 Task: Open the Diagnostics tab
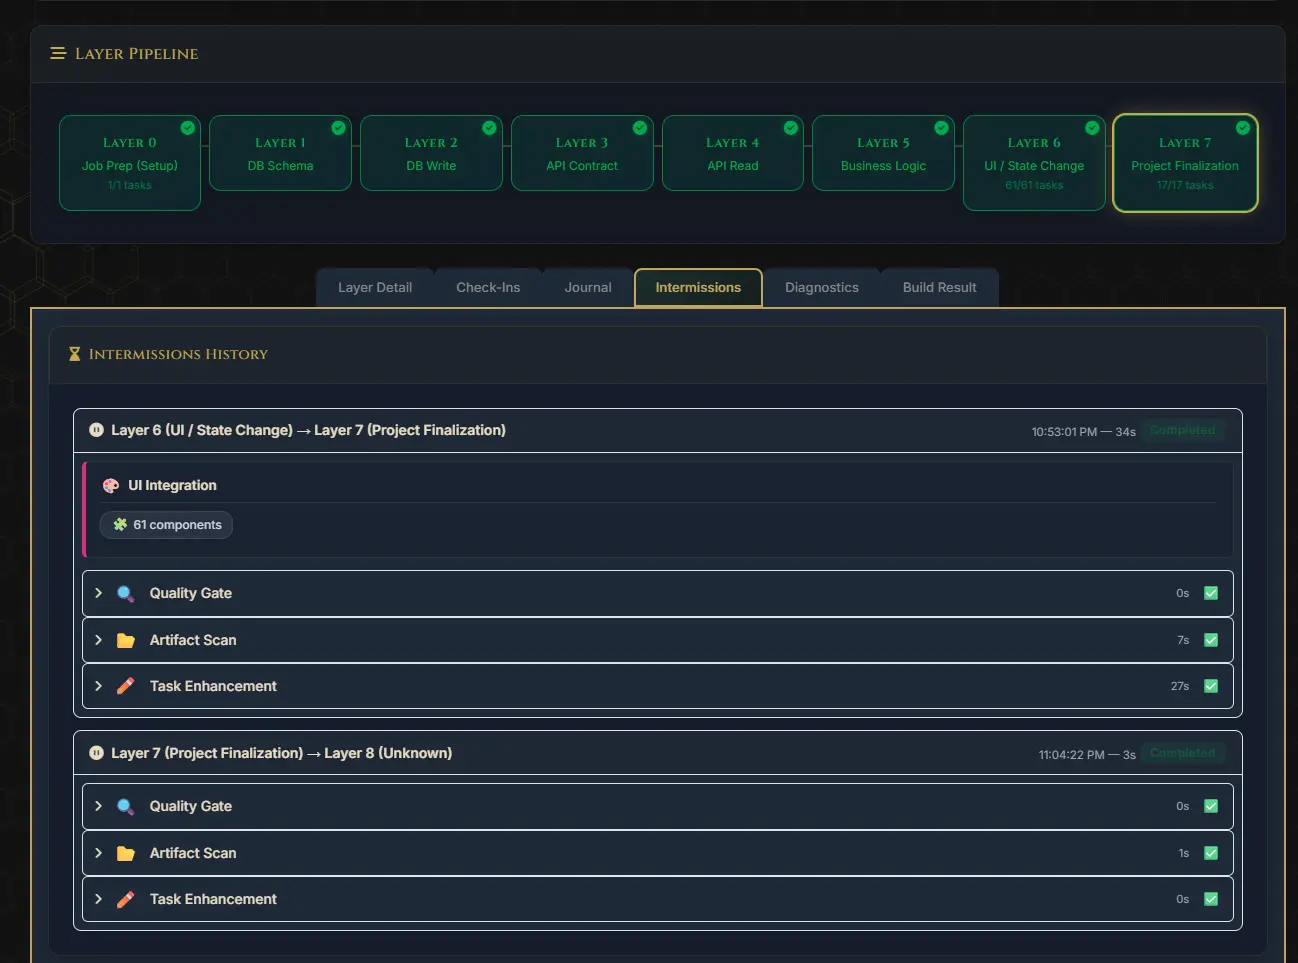[x=822, y=287]
